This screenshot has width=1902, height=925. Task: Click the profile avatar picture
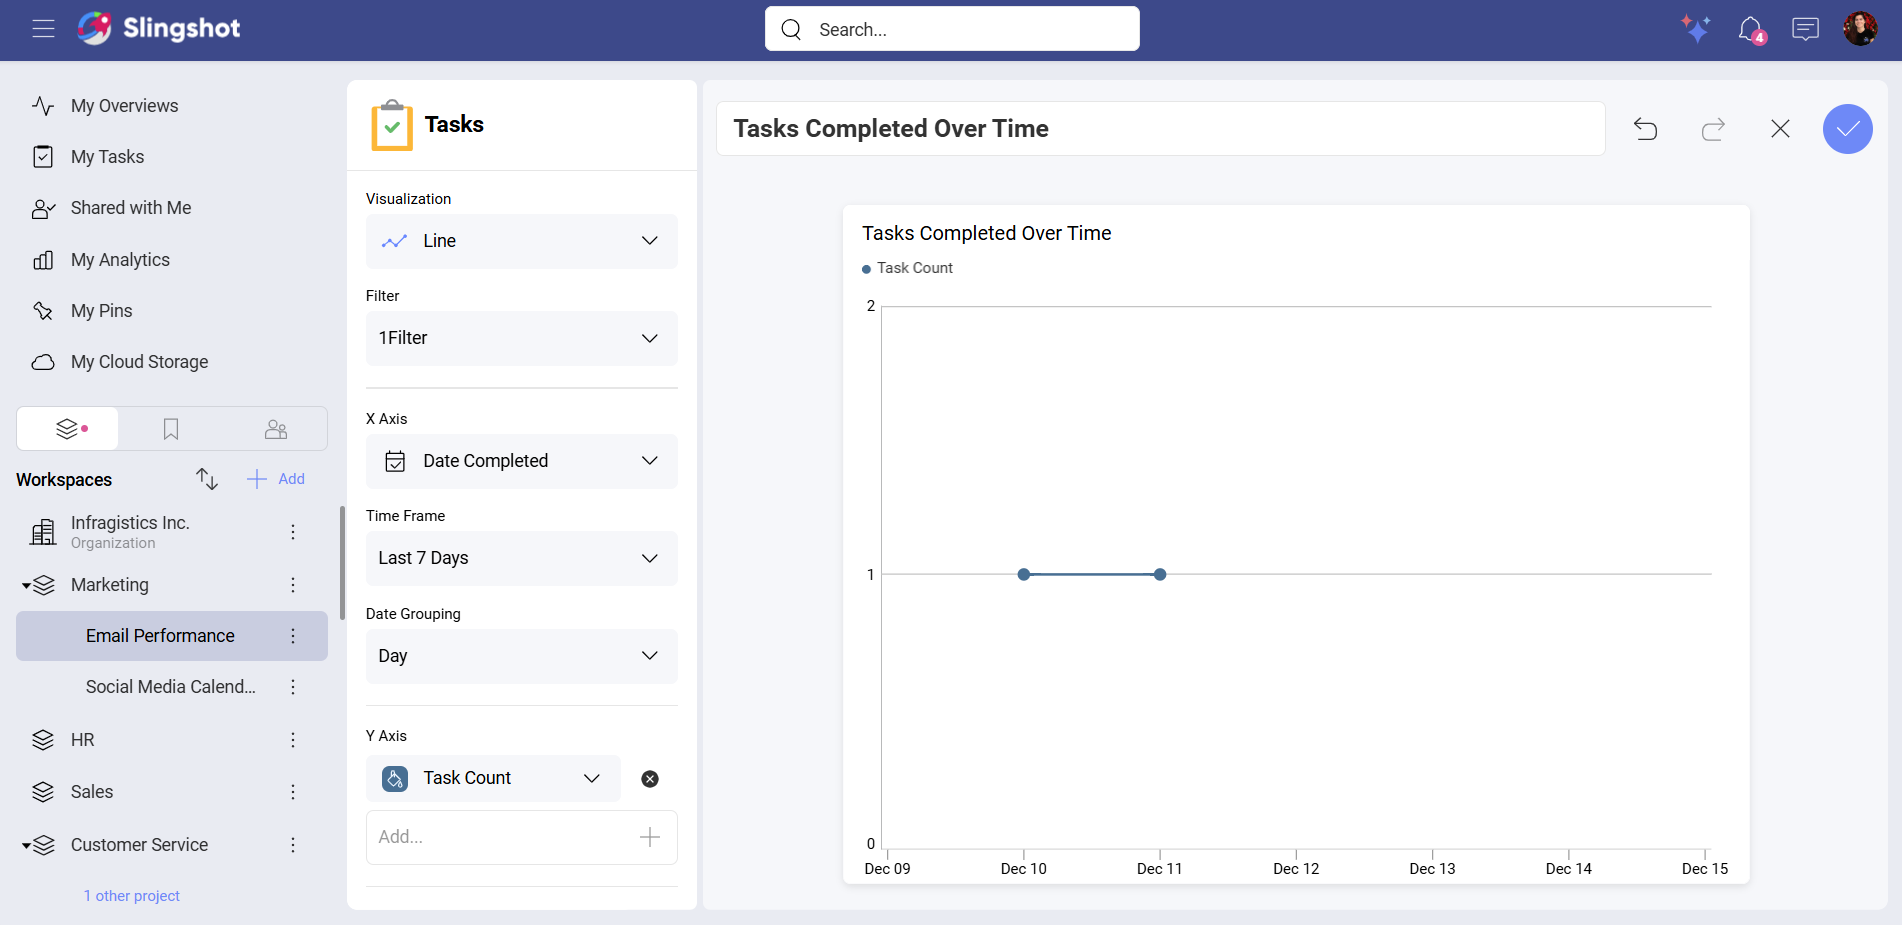pyautogui.click(x=1860, y=28)
